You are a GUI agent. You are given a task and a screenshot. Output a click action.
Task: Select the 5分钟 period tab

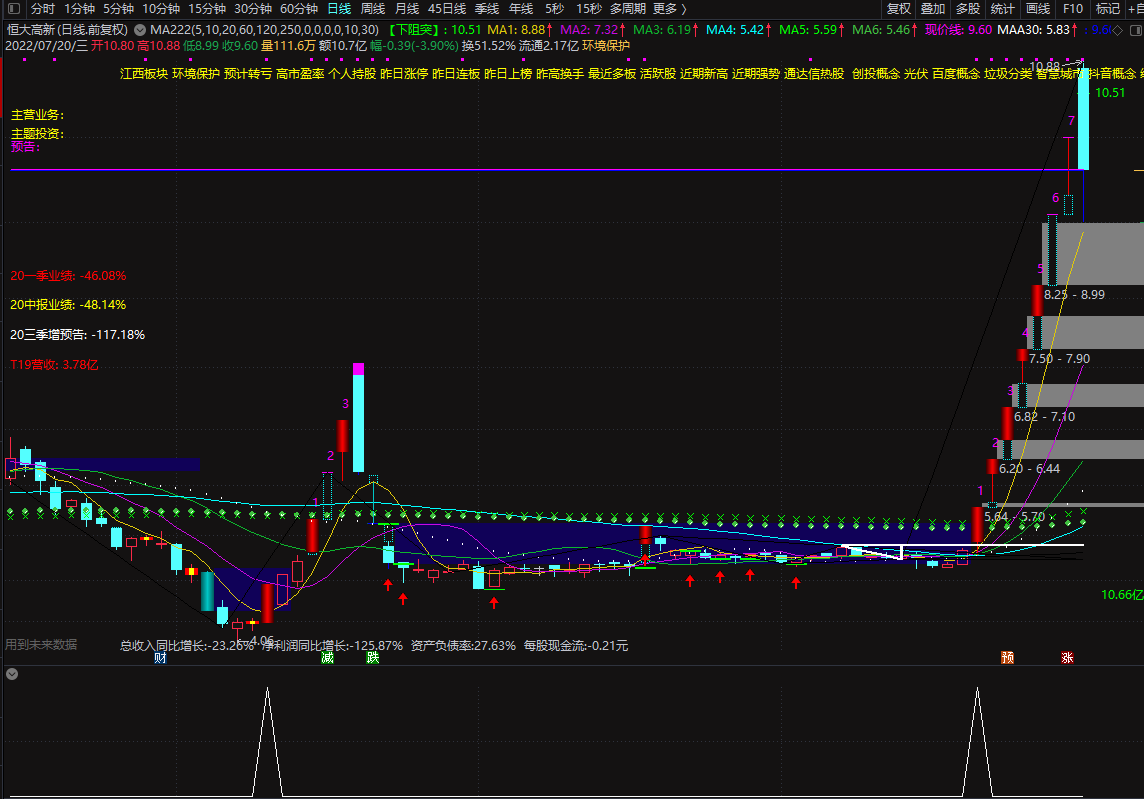click(x=118, y=9)
